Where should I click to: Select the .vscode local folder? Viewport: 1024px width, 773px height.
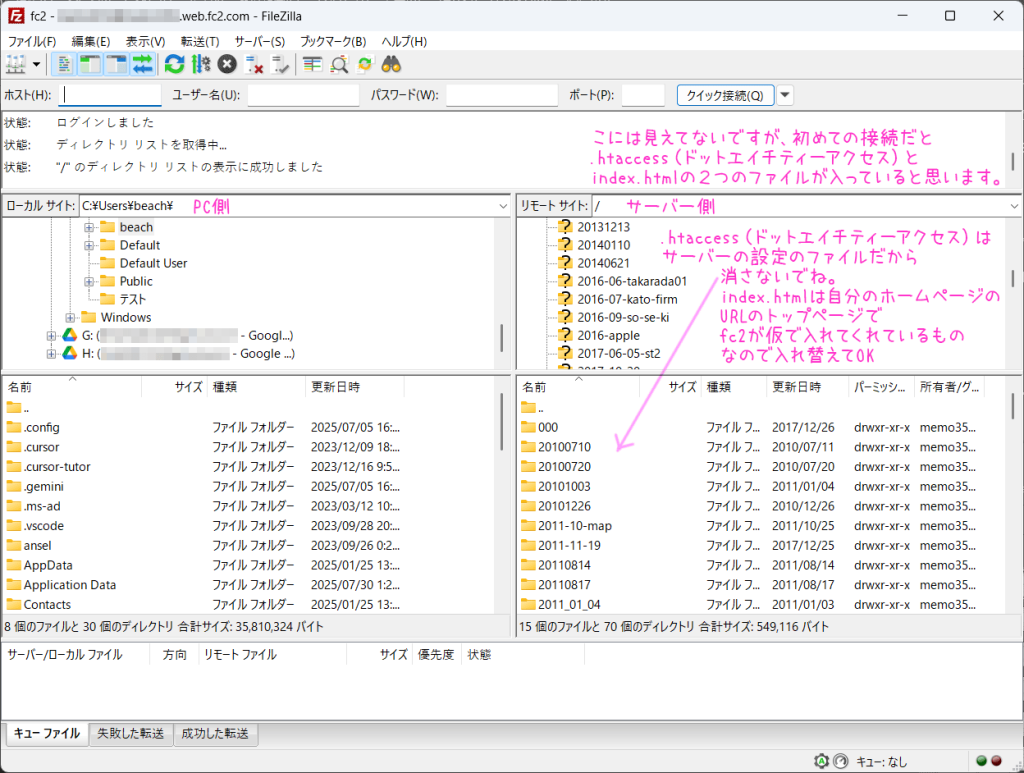pos(44,526)
